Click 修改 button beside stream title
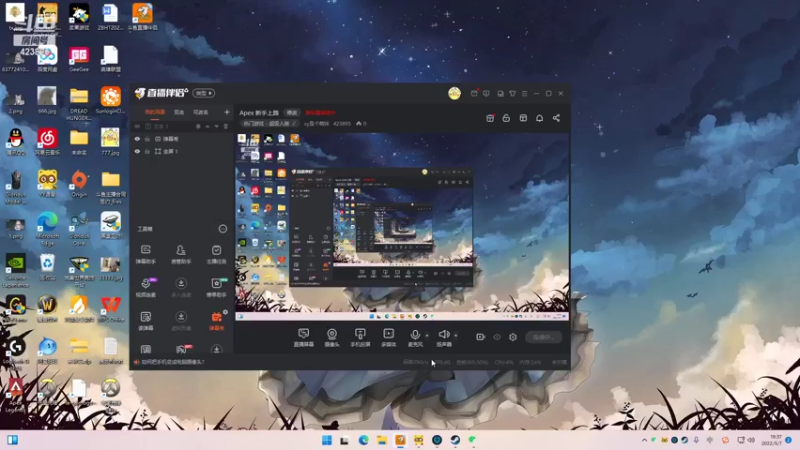The width and height of the screenshot is (800, 450). [x=292, y=113]
